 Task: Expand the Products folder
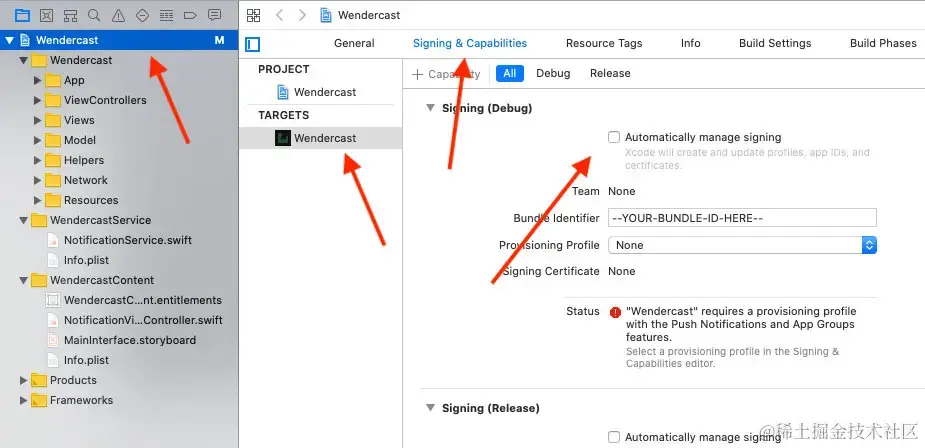[x=24, y=380]
